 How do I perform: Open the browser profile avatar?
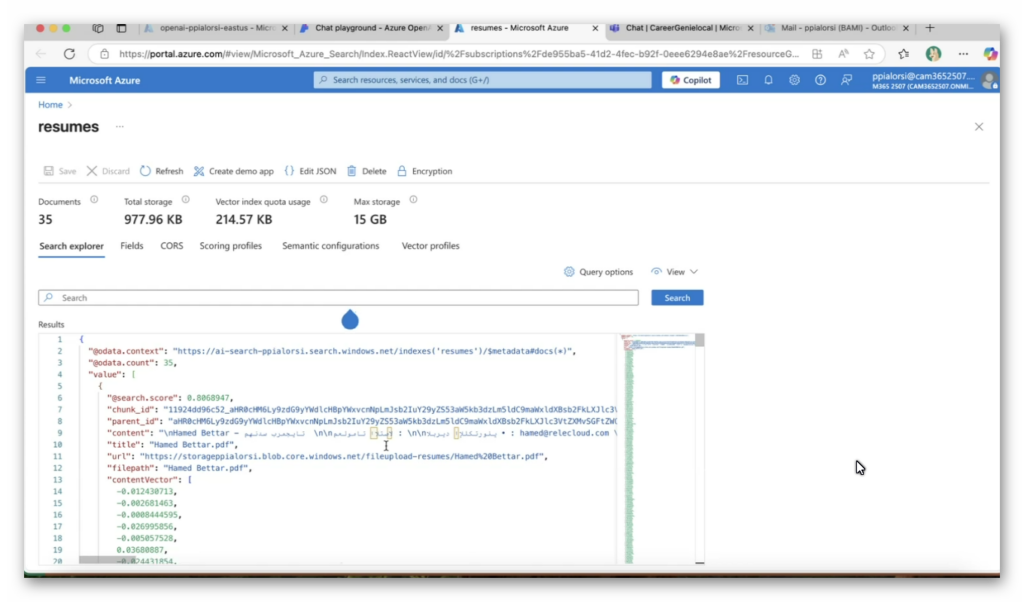pos(933,54)
